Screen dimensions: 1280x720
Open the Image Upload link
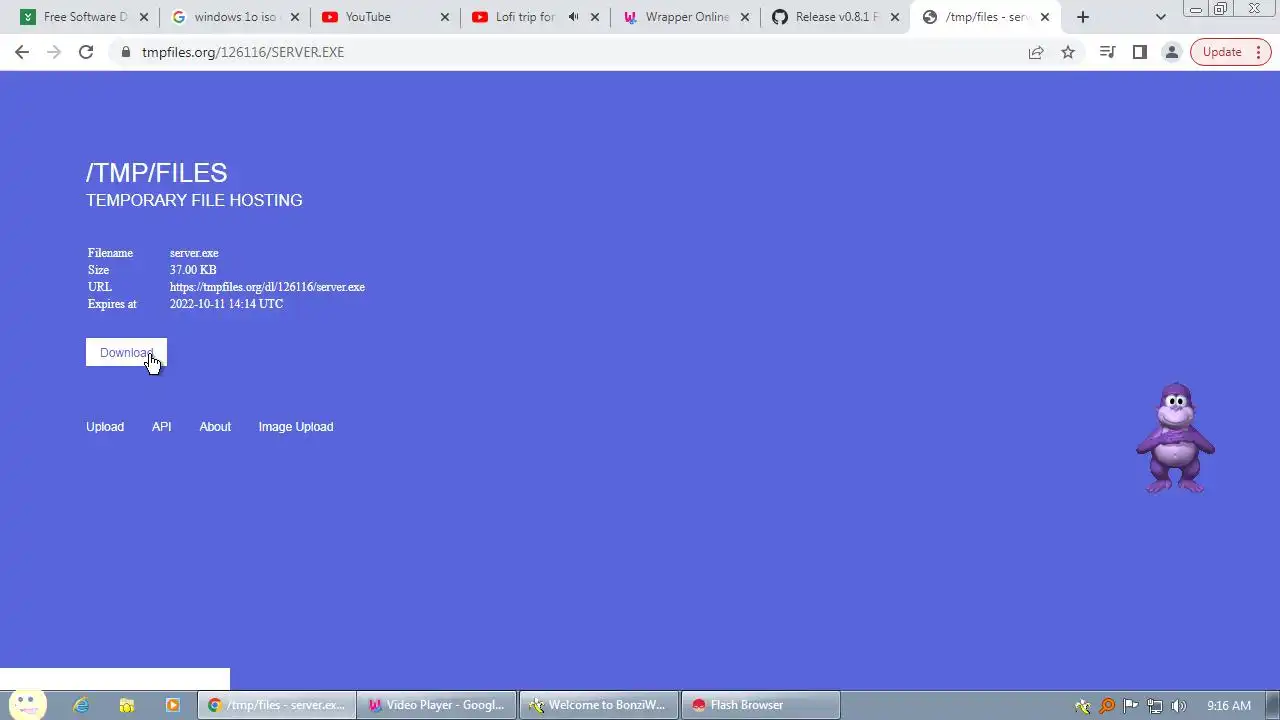[296, 427]
